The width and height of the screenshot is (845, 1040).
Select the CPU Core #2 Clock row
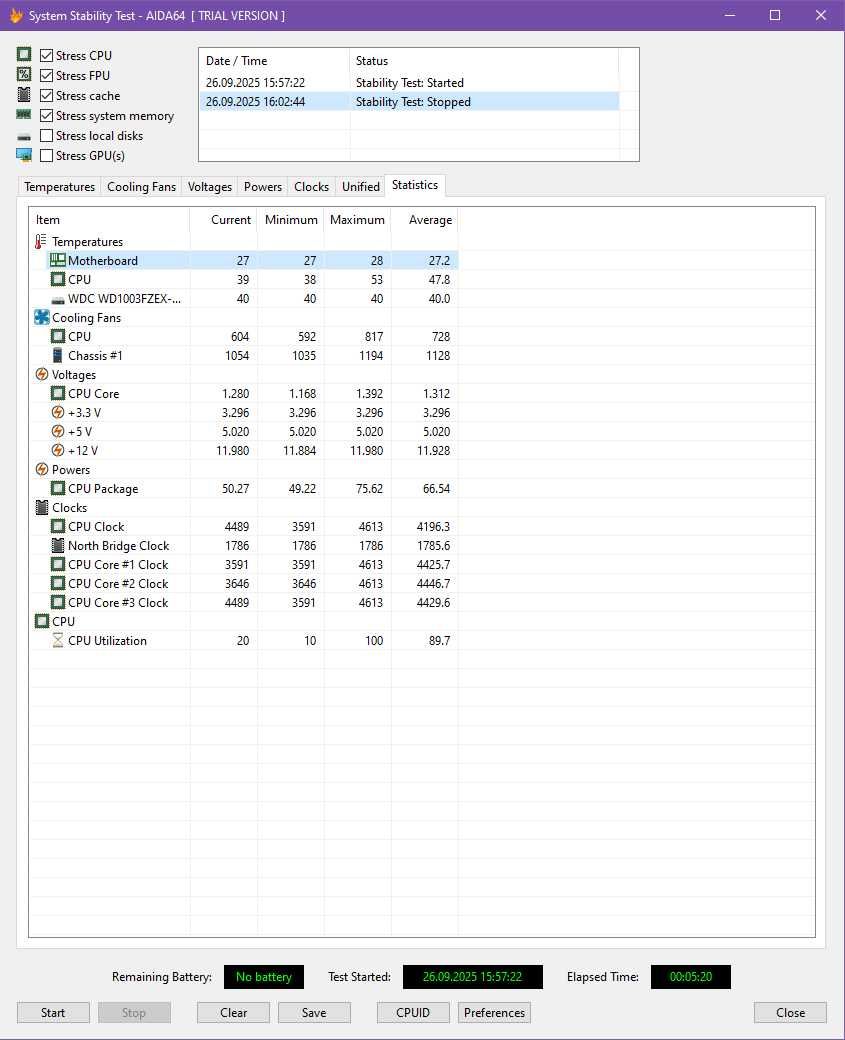coord(243,584)
